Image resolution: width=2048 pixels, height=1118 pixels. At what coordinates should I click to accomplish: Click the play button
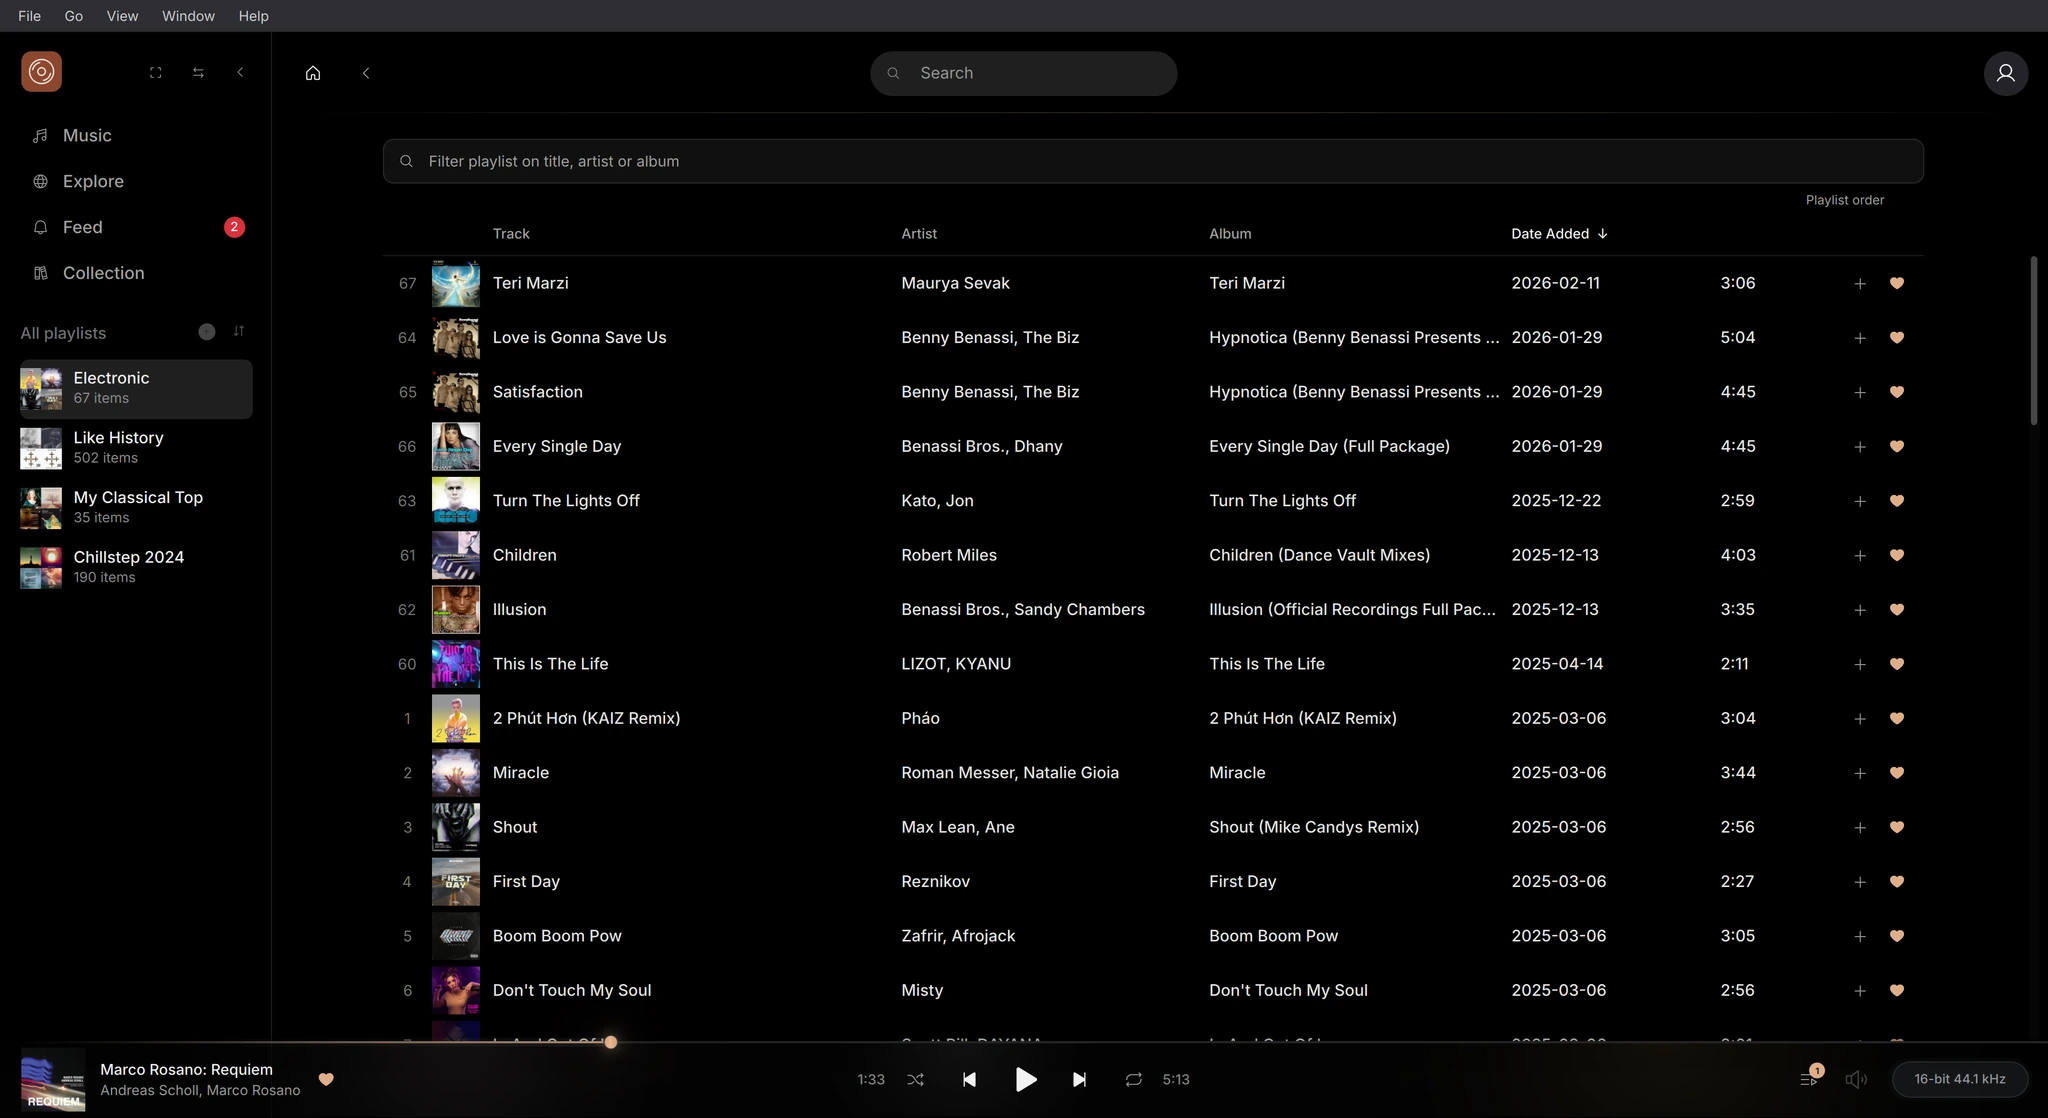(x=1025, y=1080)
